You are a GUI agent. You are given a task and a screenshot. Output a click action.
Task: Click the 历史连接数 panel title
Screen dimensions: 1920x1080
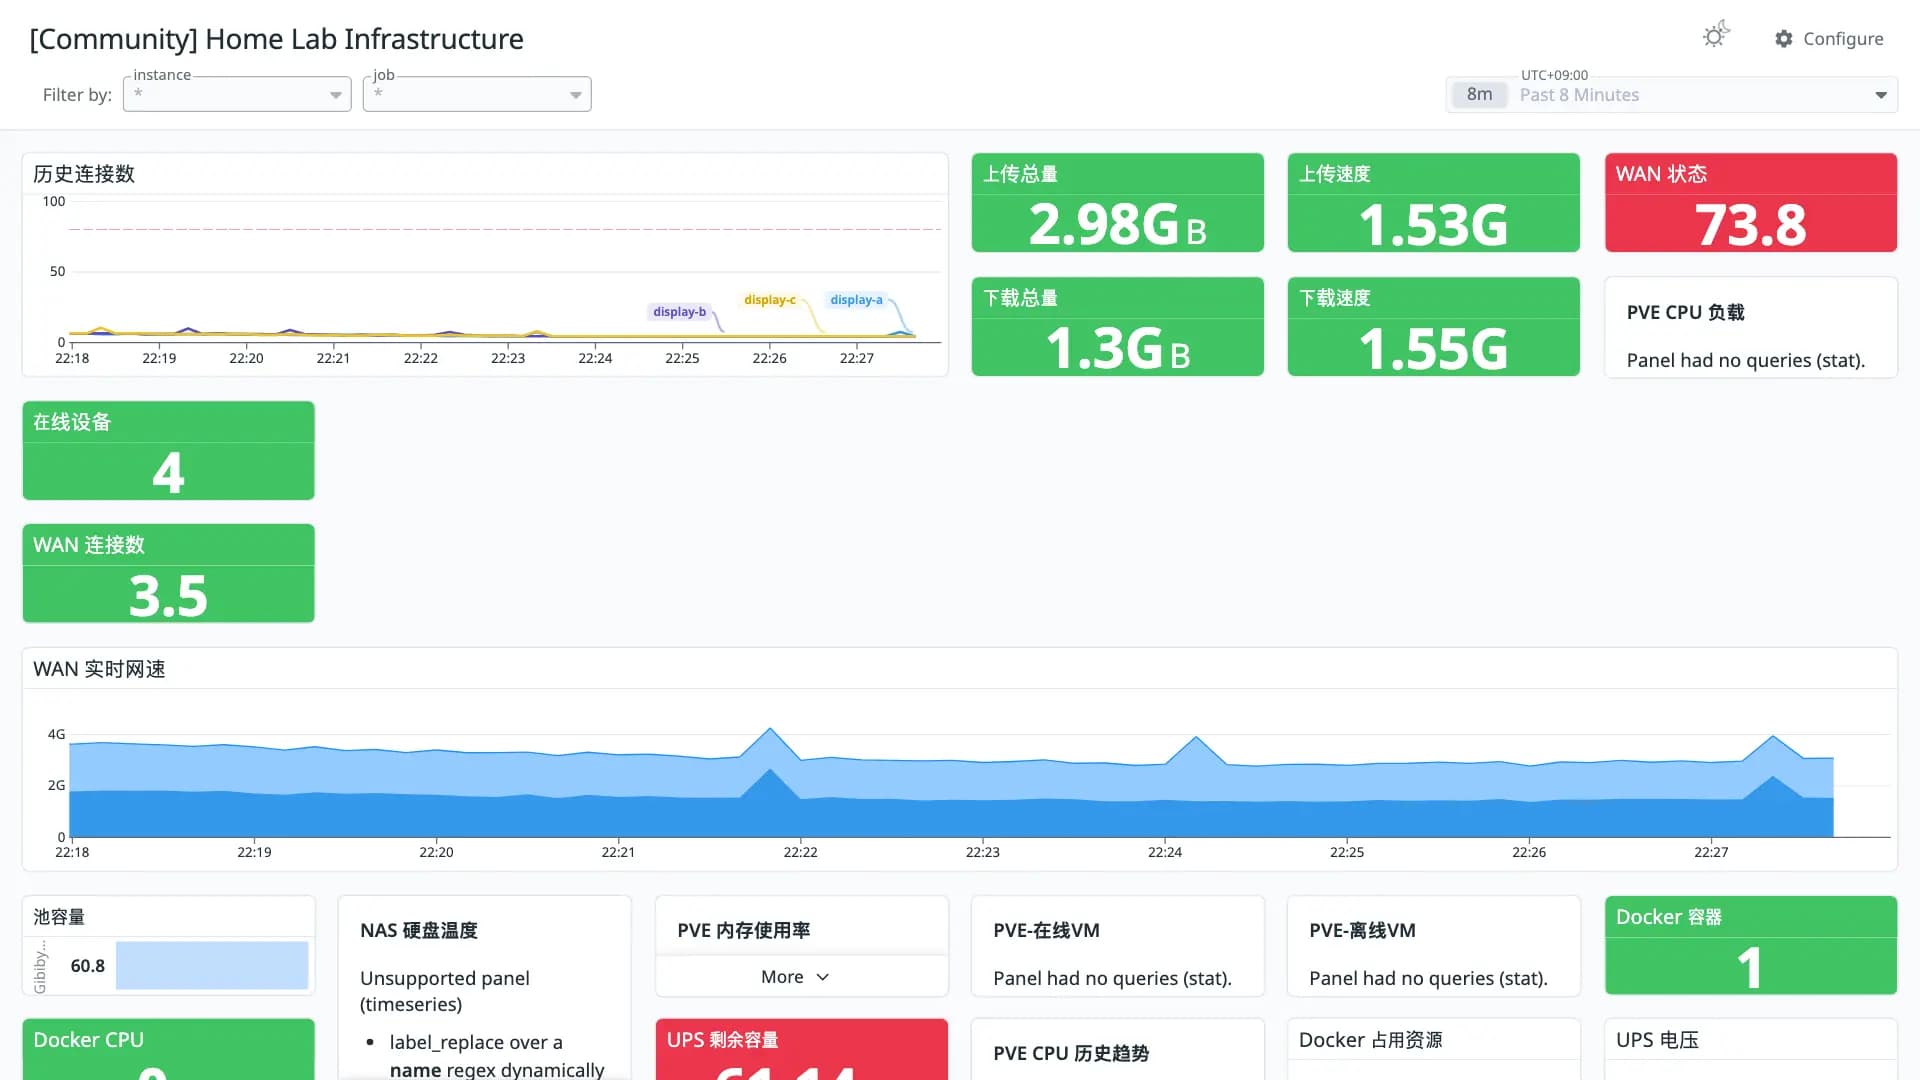point(84,174)
